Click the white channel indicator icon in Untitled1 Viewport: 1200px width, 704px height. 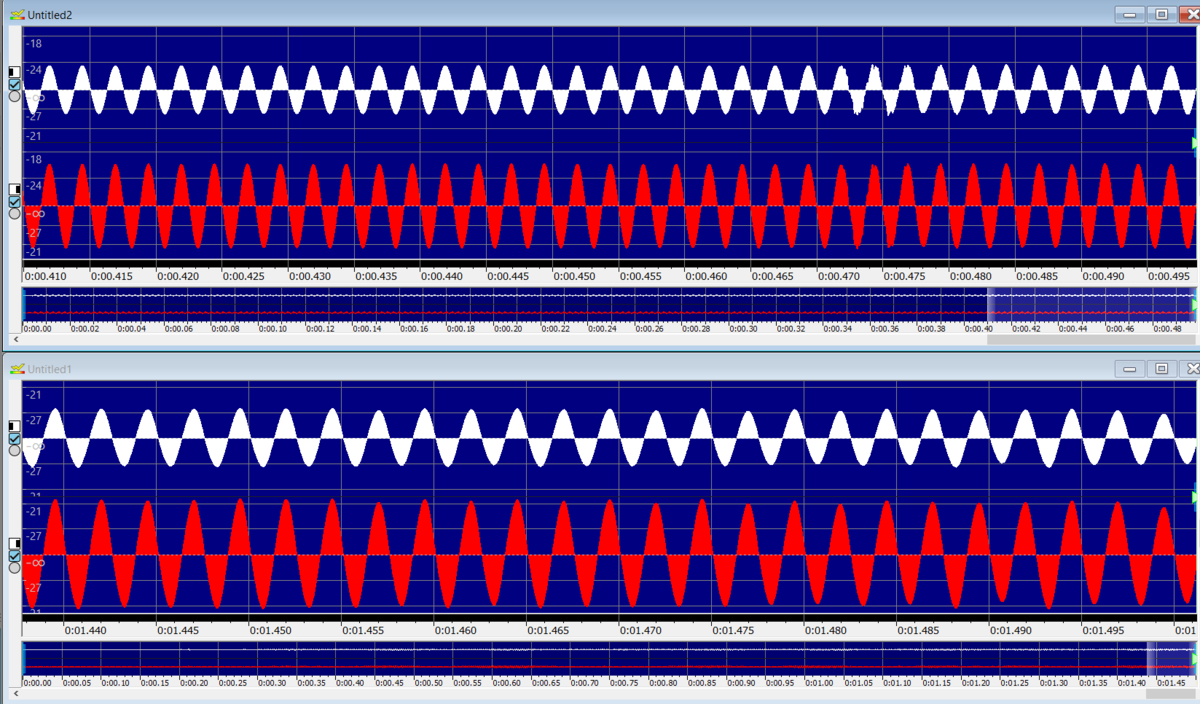[14, 425]
